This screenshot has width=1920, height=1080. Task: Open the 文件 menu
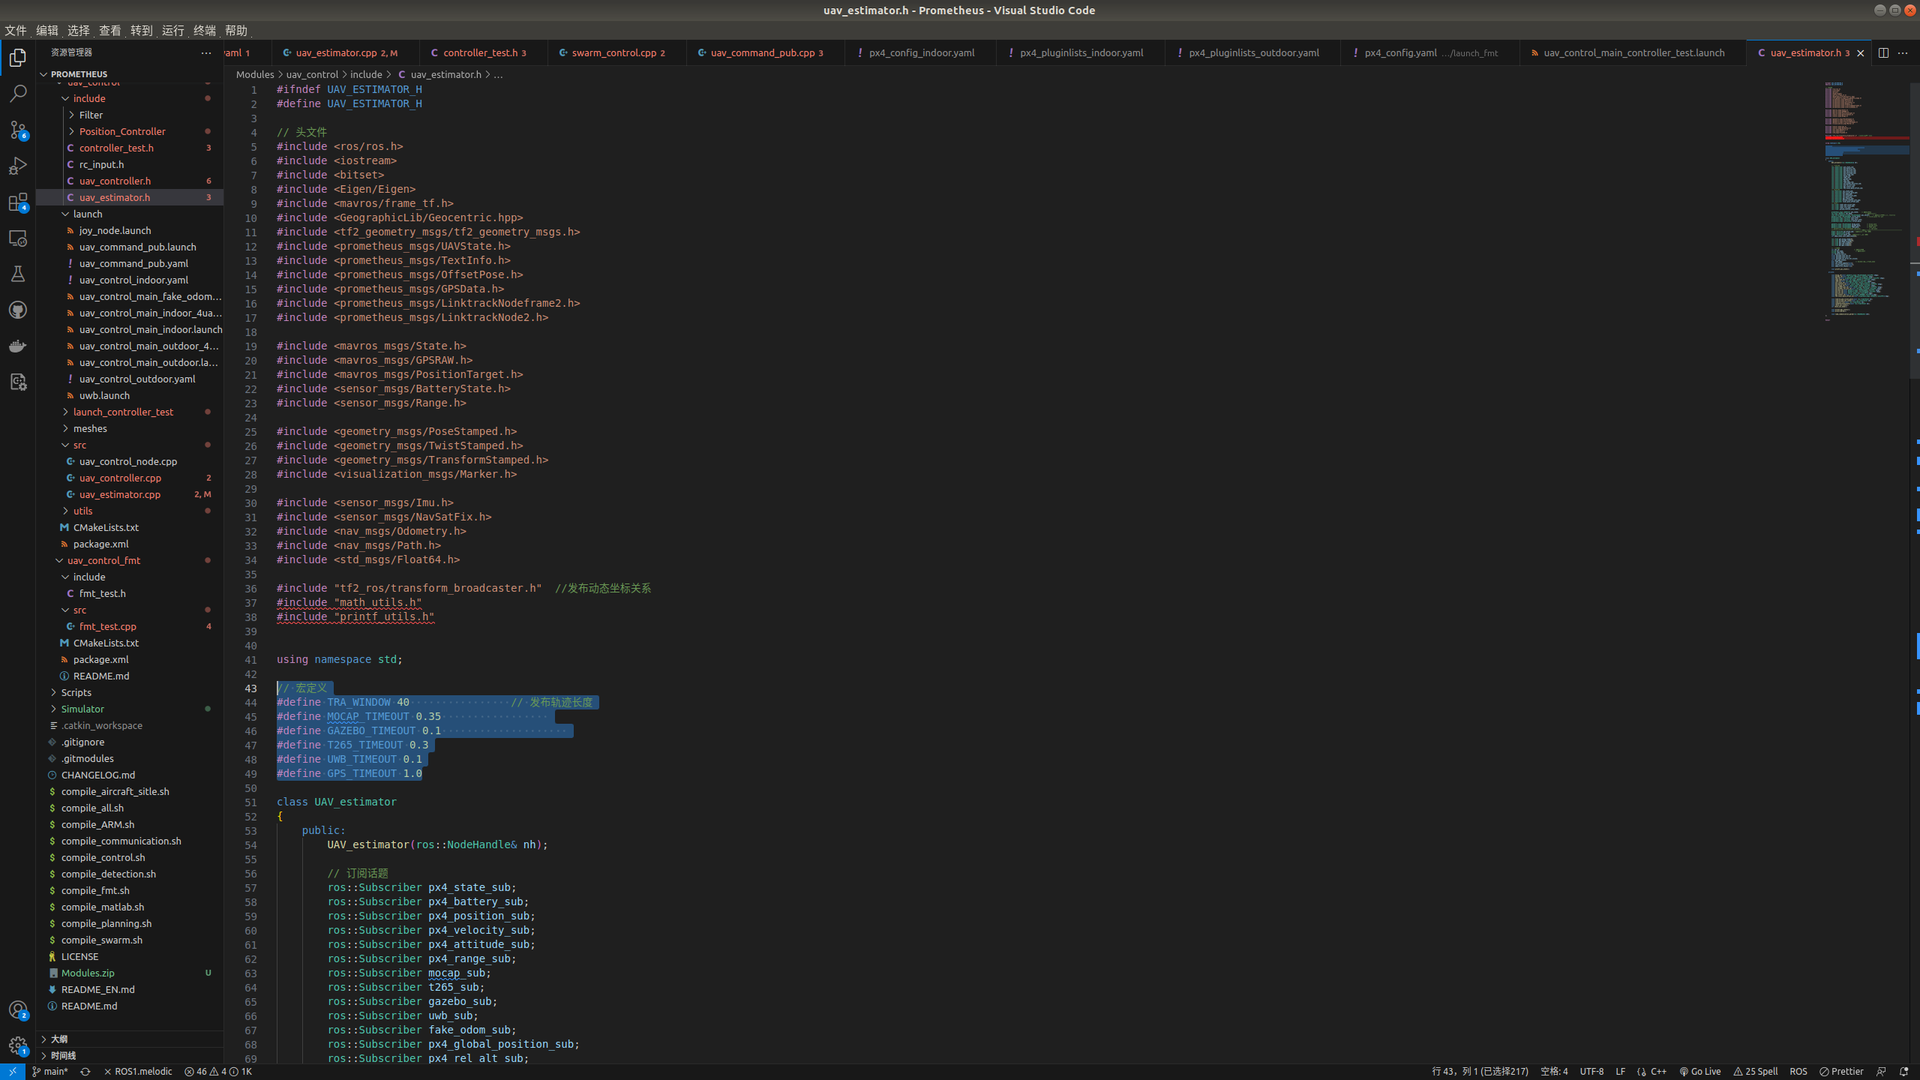click(x=16, y=30)
